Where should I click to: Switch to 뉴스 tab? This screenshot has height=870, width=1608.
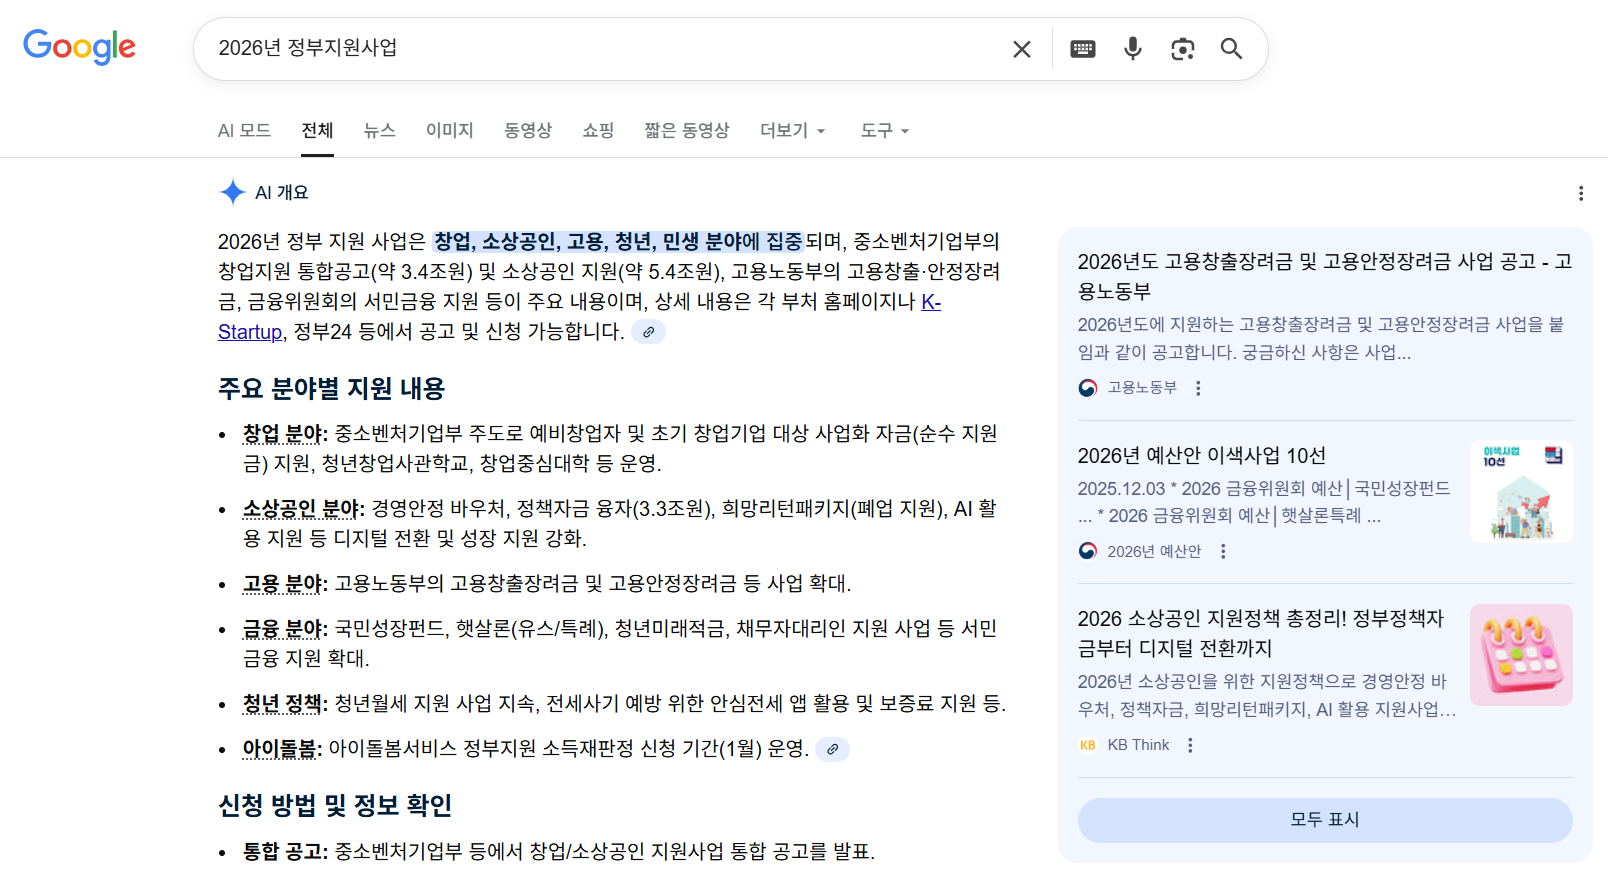pyautogui.click(x=380, y=130)
